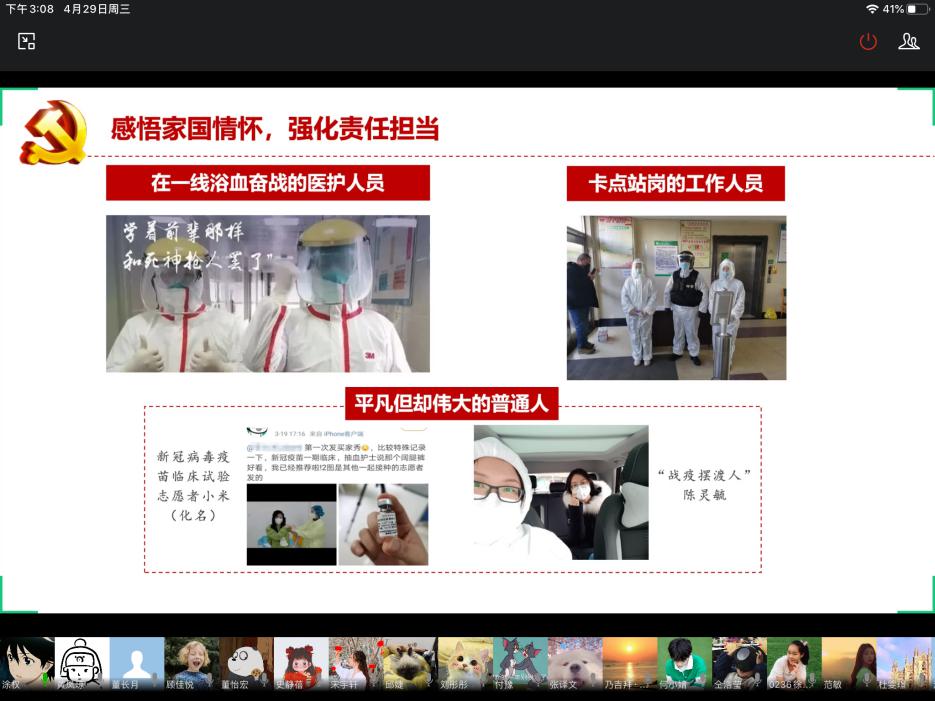This screenshot has height=701, width=935.
Task: Click the medical workers photo with face shields
Action: (268, 294)
